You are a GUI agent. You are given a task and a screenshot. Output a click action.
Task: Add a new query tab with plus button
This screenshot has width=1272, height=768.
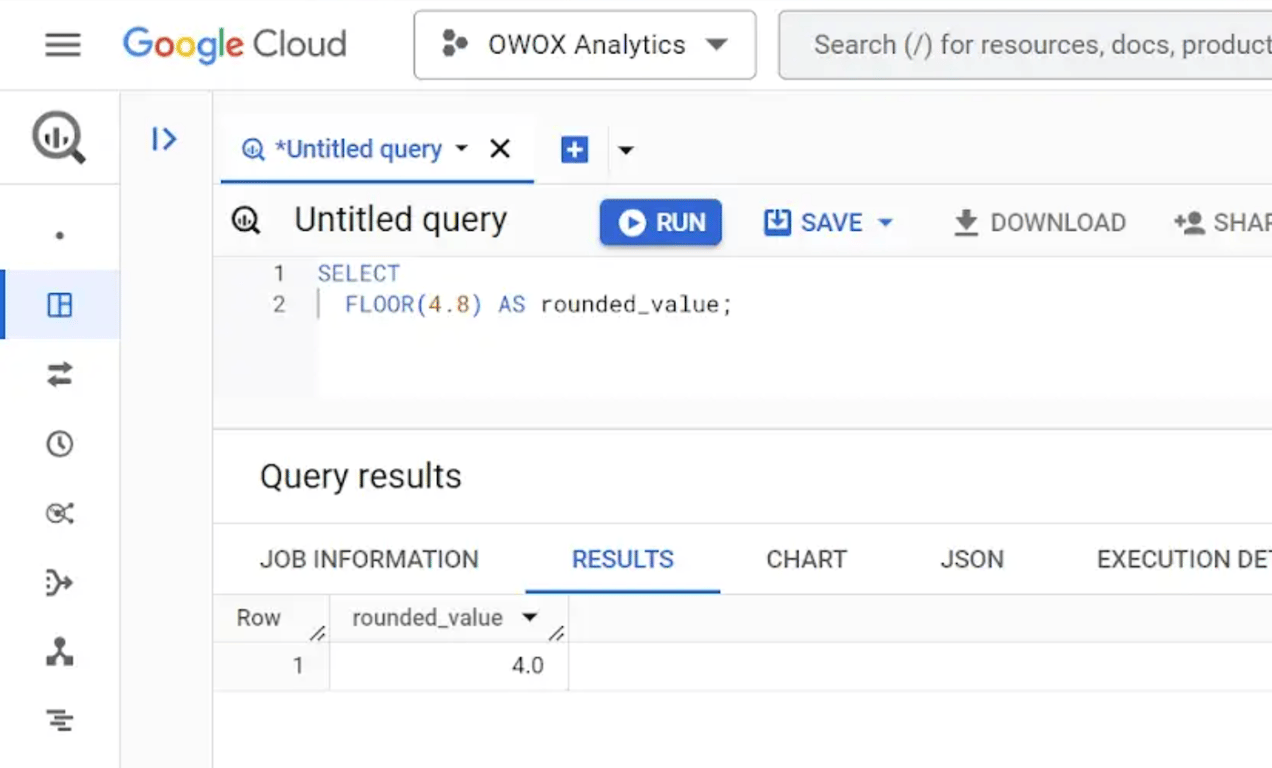point(575,150)
